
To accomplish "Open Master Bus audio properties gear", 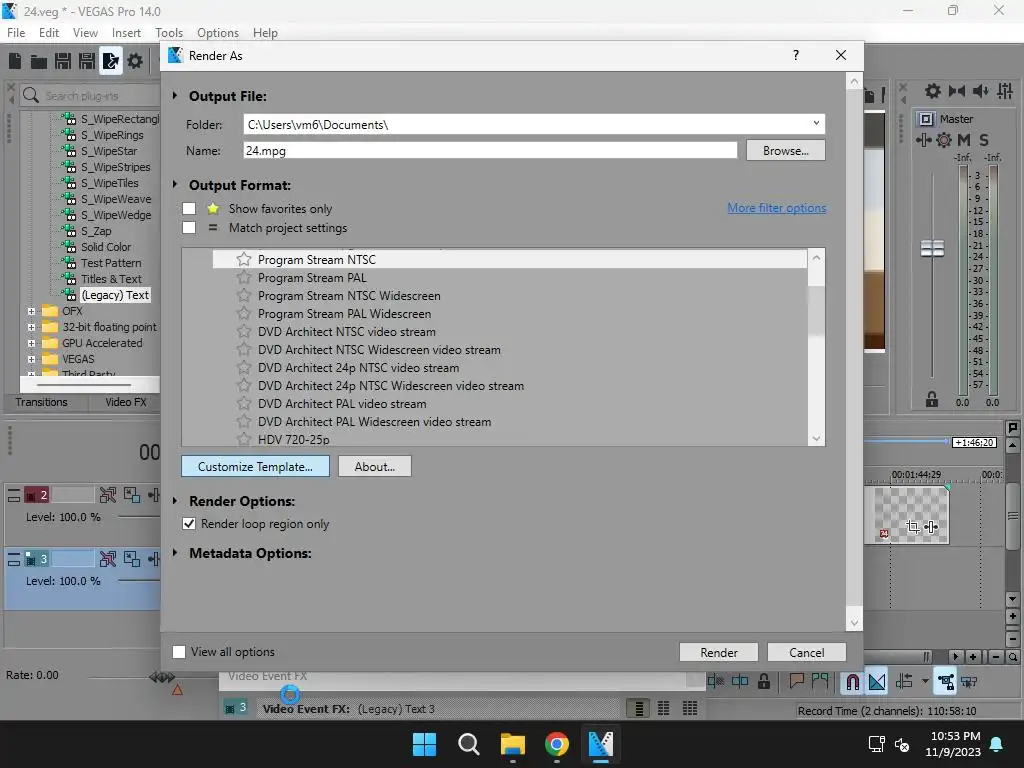I will tap(933, 91).
